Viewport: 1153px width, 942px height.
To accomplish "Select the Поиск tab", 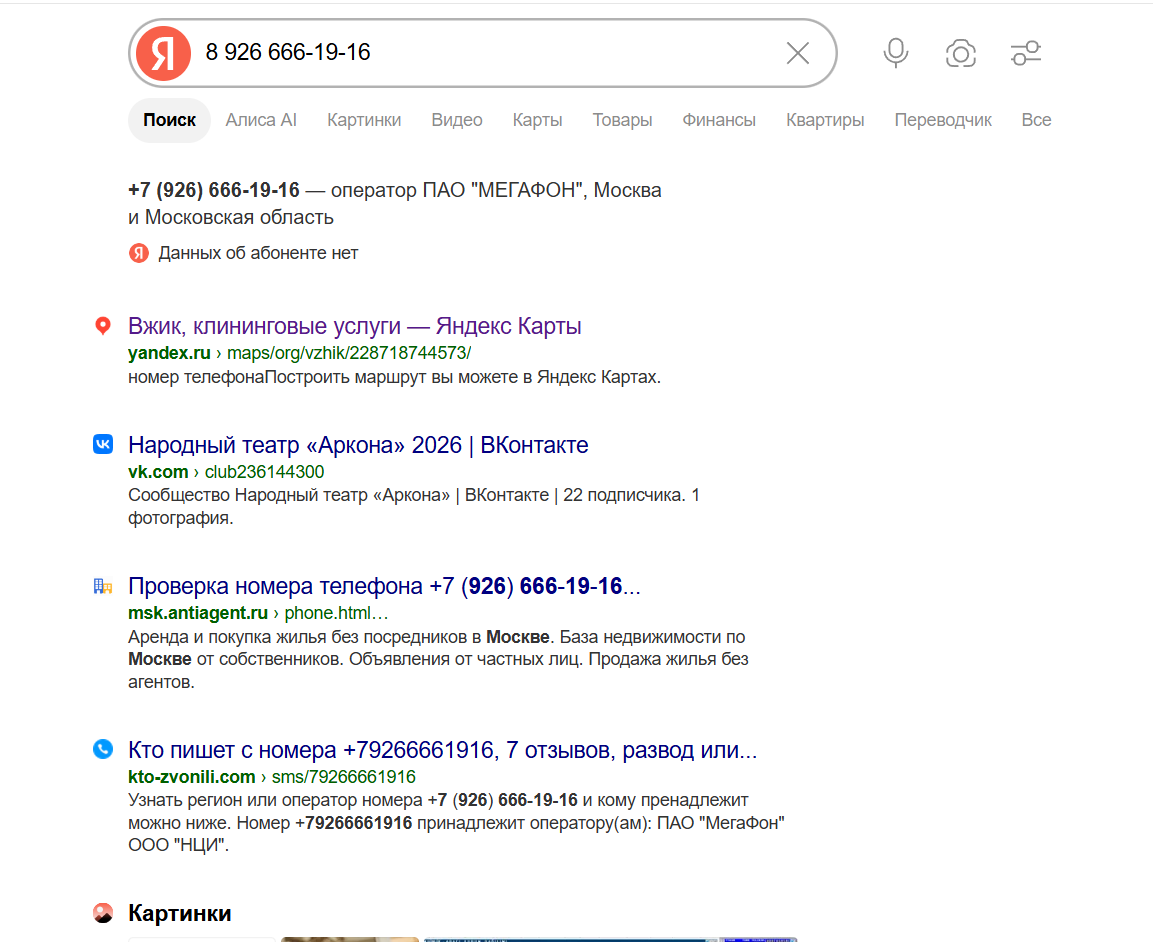I will [169, 120].
